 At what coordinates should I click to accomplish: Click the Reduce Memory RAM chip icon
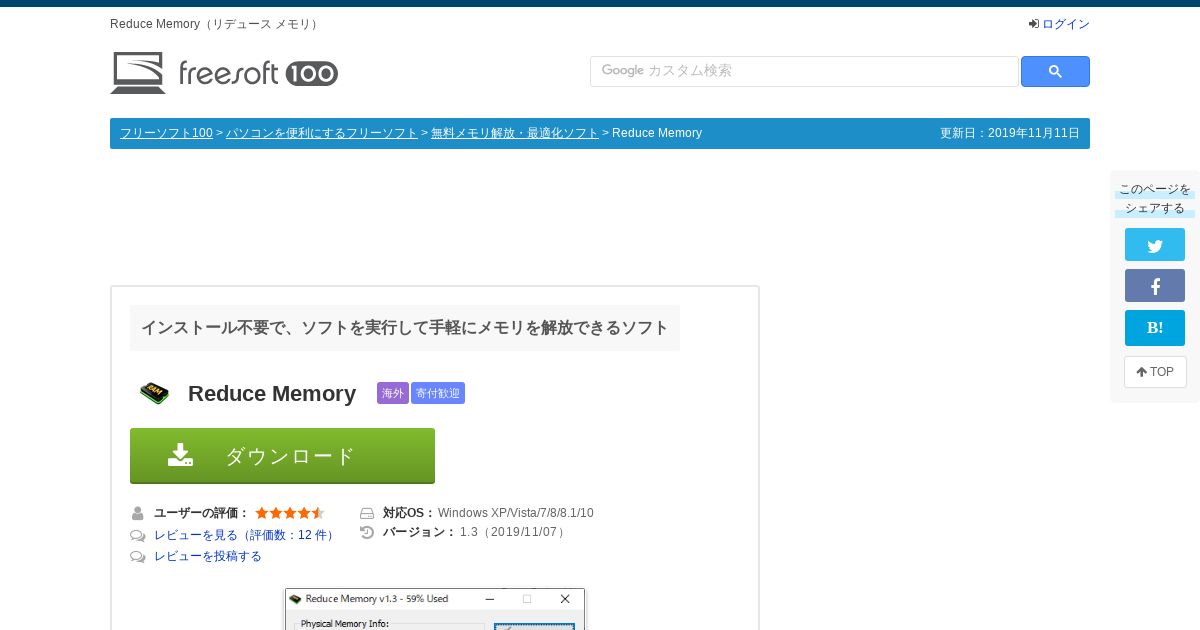pyautogui.click(x=154, y=393)
